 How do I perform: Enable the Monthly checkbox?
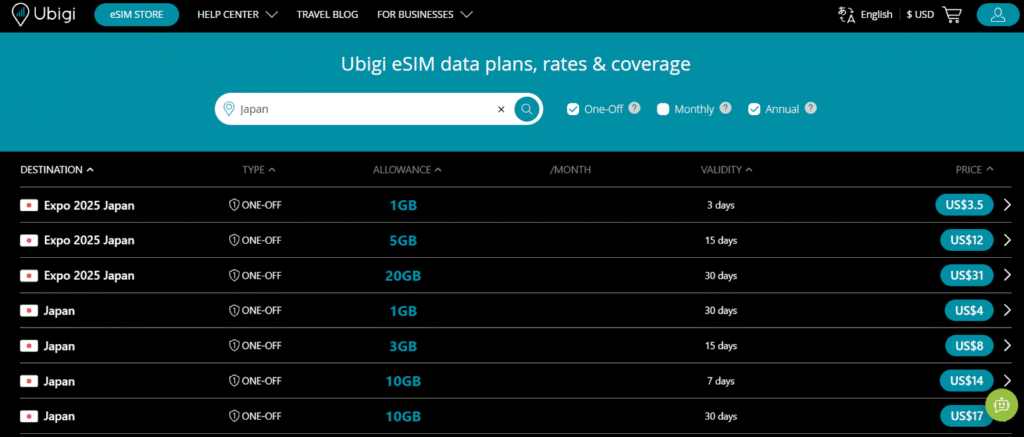(663, 109)
